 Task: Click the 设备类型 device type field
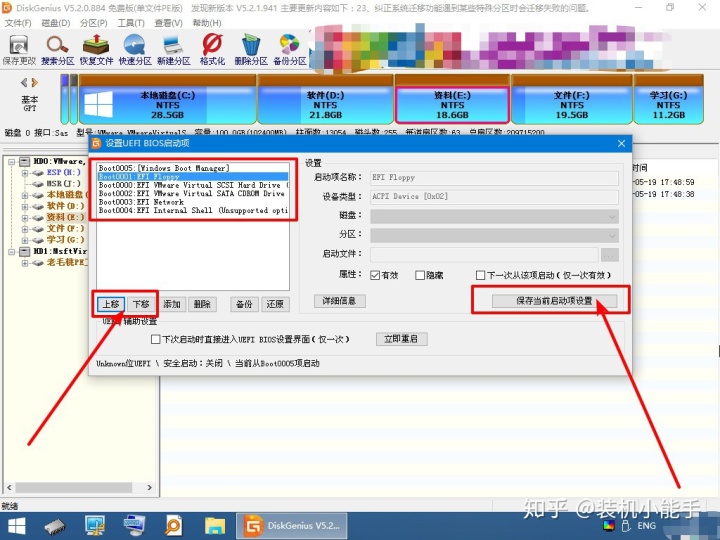point(495,197)
